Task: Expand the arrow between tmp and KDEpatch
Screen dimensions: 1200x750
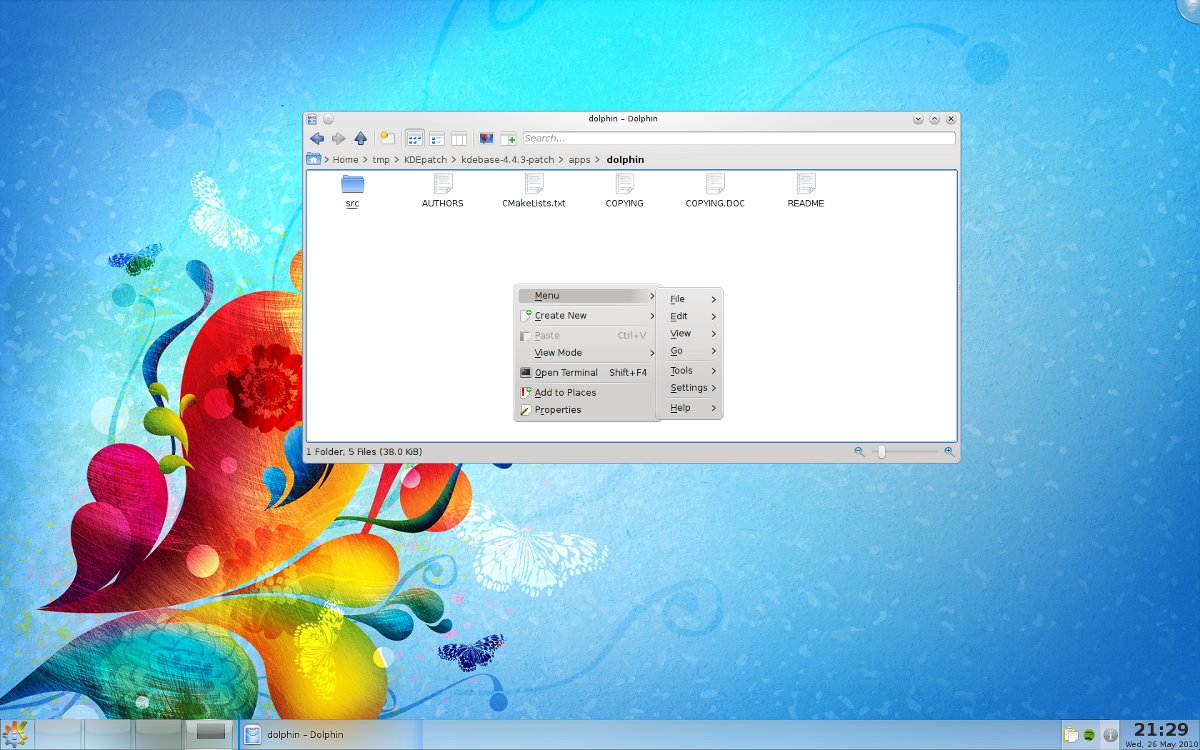Action: click(x=397, y=159)
